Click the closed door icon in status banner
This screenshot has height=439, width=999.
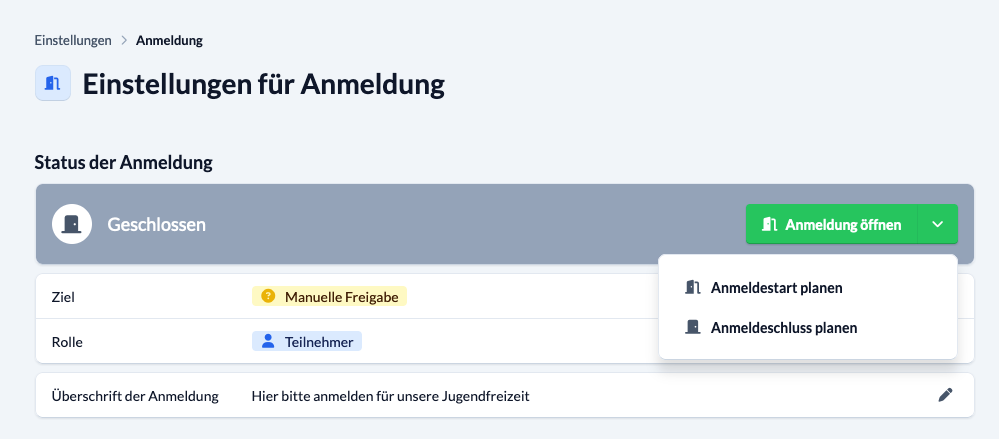tap(72, 224)
